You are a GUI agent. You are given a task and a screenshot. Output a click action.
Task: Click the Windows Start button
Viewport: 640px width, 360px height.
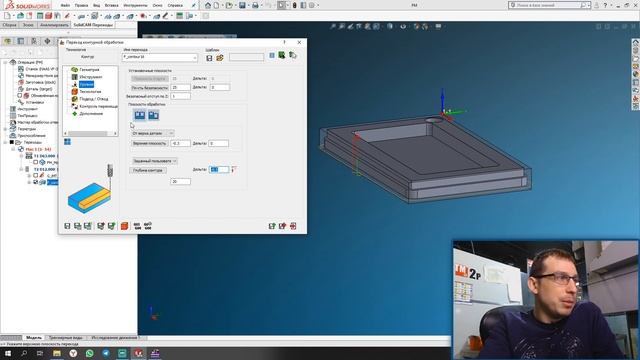[8, 353]
